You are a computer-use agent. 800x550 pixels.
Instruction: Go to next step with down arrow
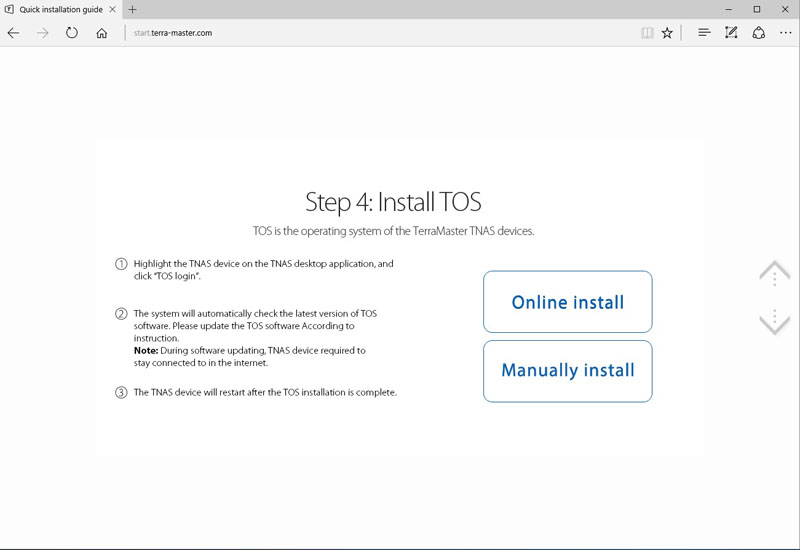(774, 322)
